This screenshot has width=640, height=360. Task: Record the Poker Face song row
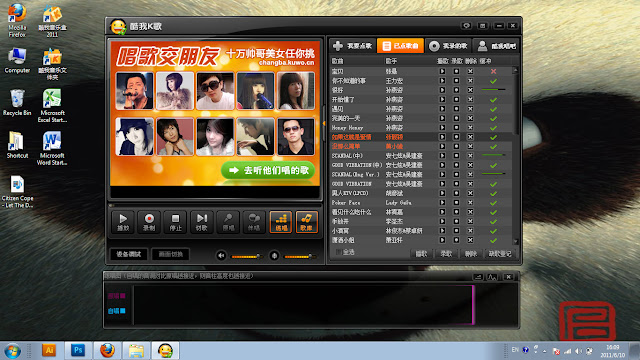tap(456, 203)
